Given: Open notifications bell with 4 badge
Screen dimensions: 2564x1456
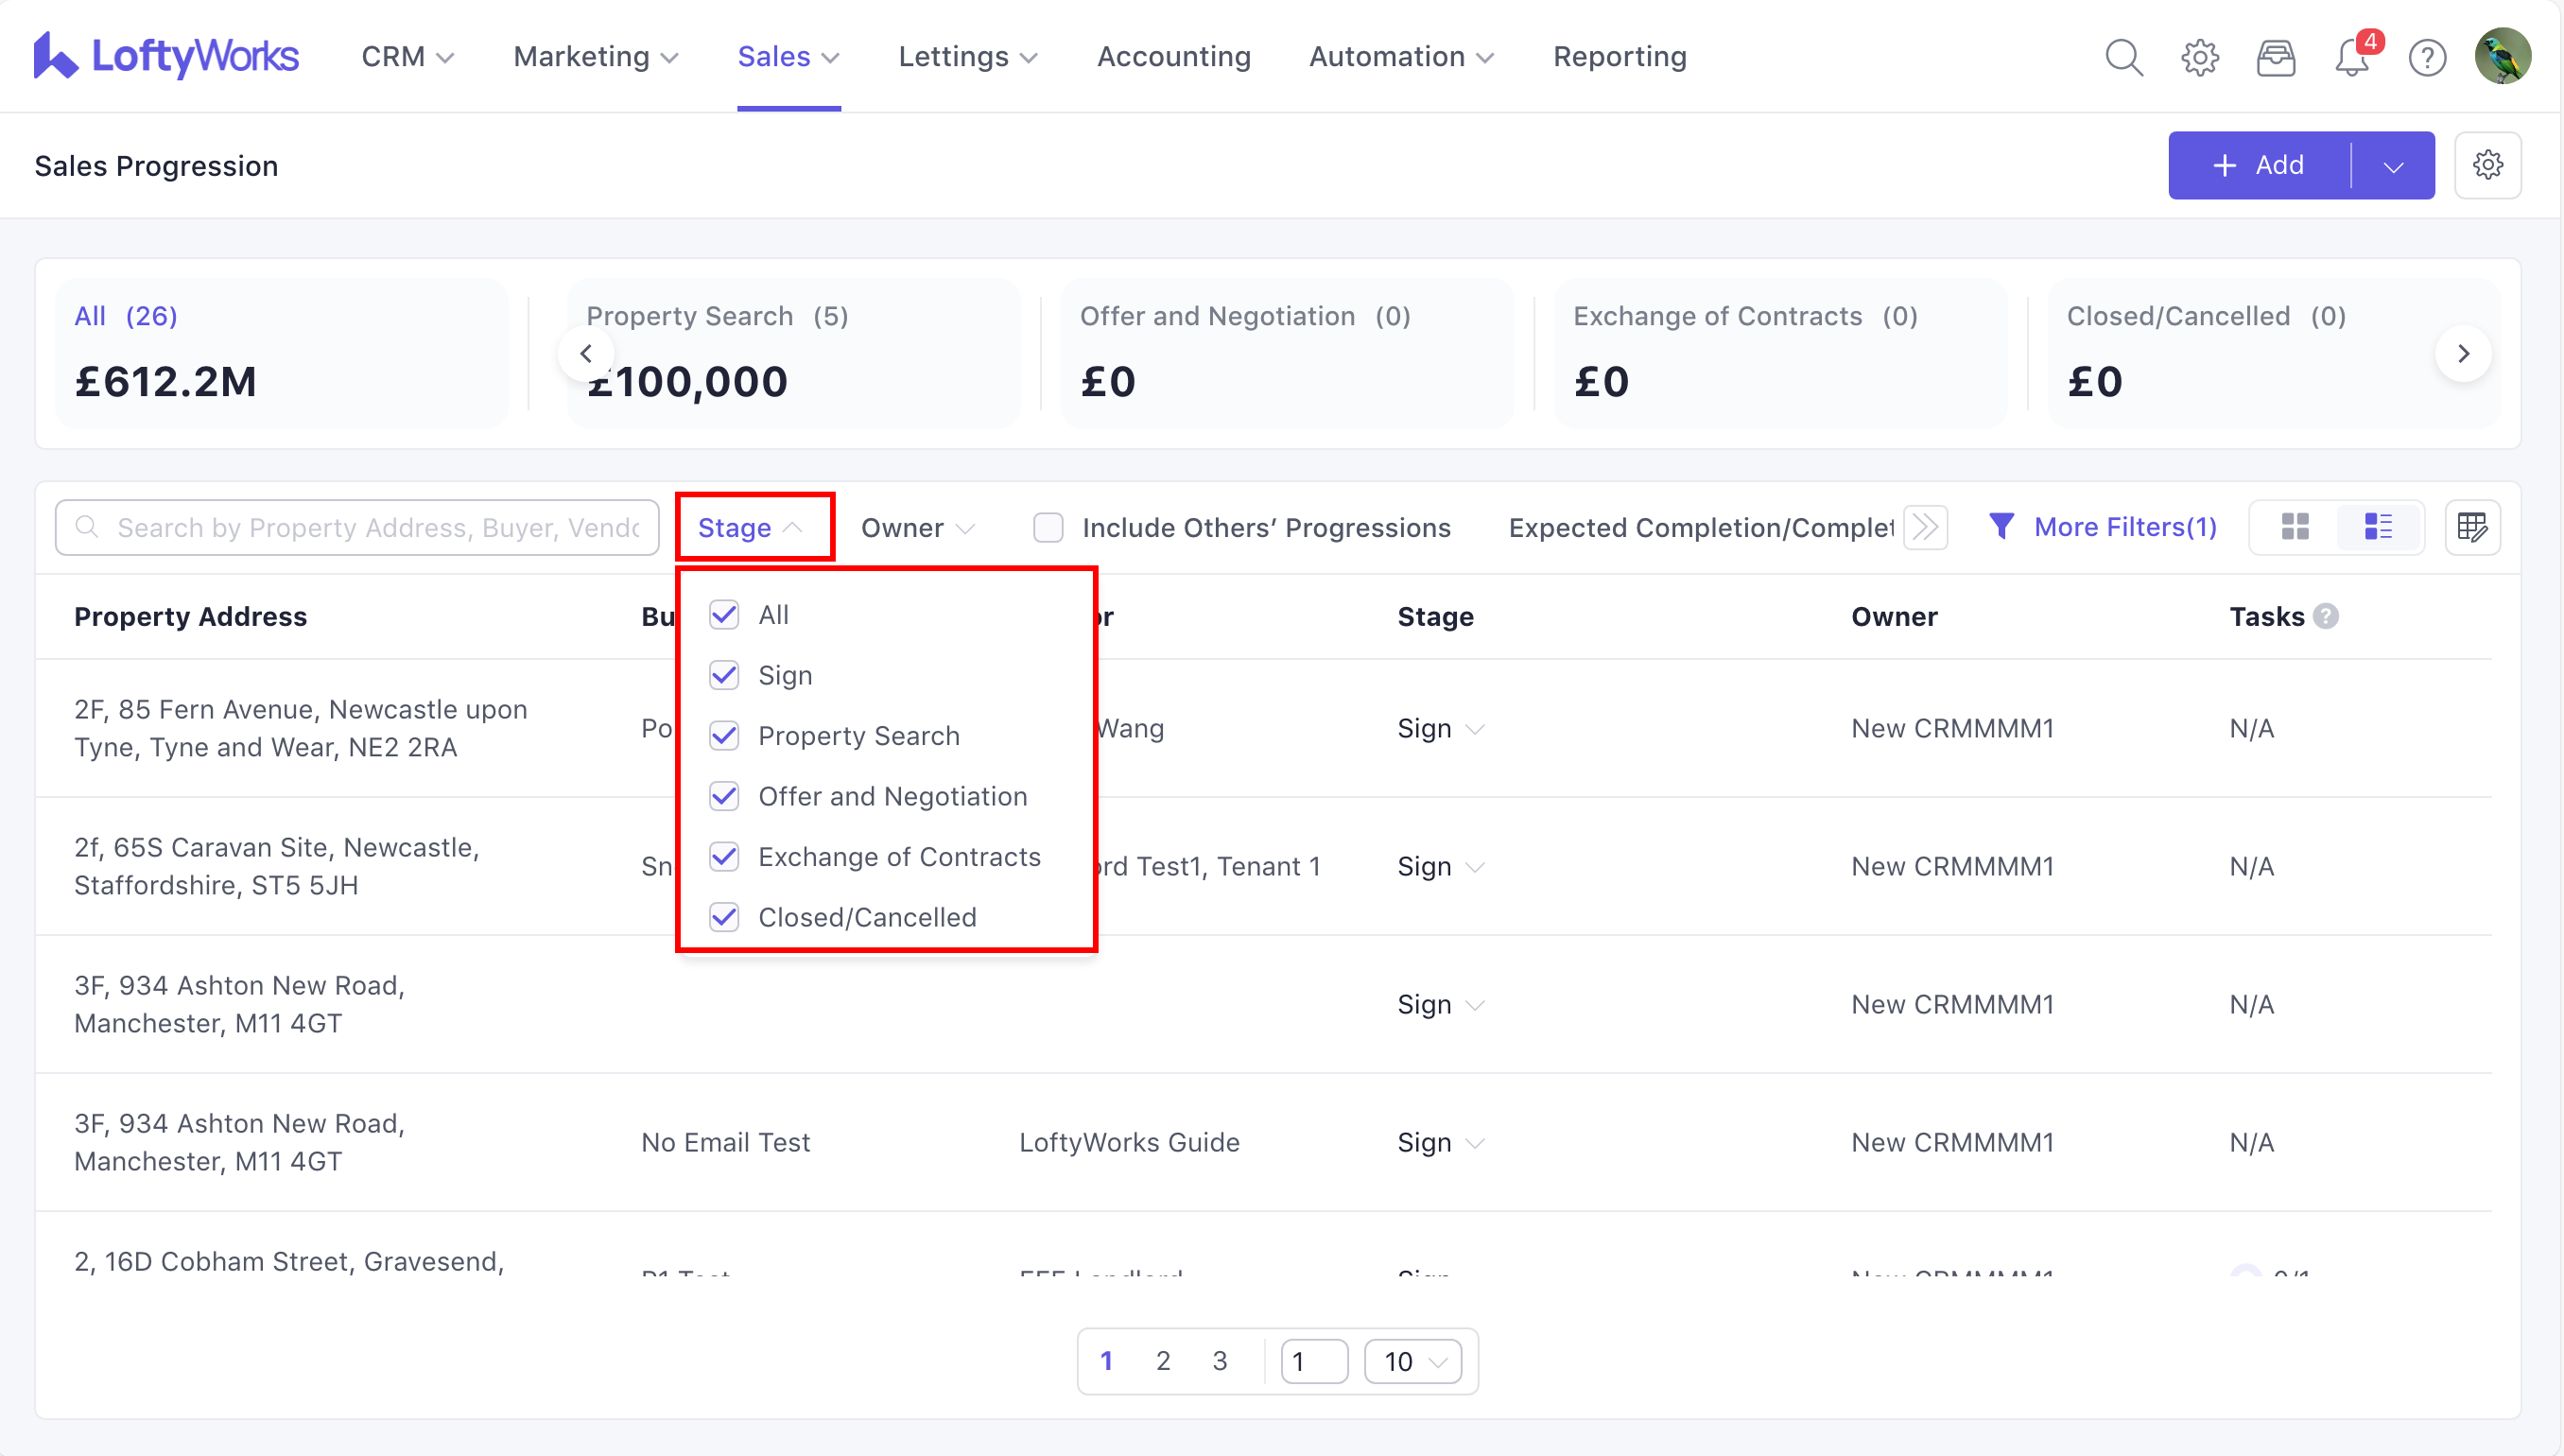Looking at the screenshot, I should (x=2352, y=57).
